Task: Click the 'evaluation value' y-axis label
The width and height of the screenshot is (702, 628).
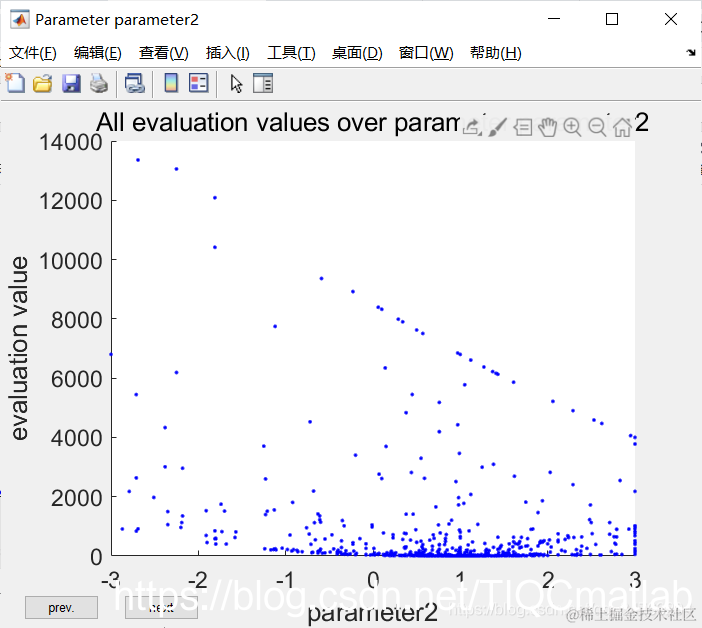Action: coord(19,348)
